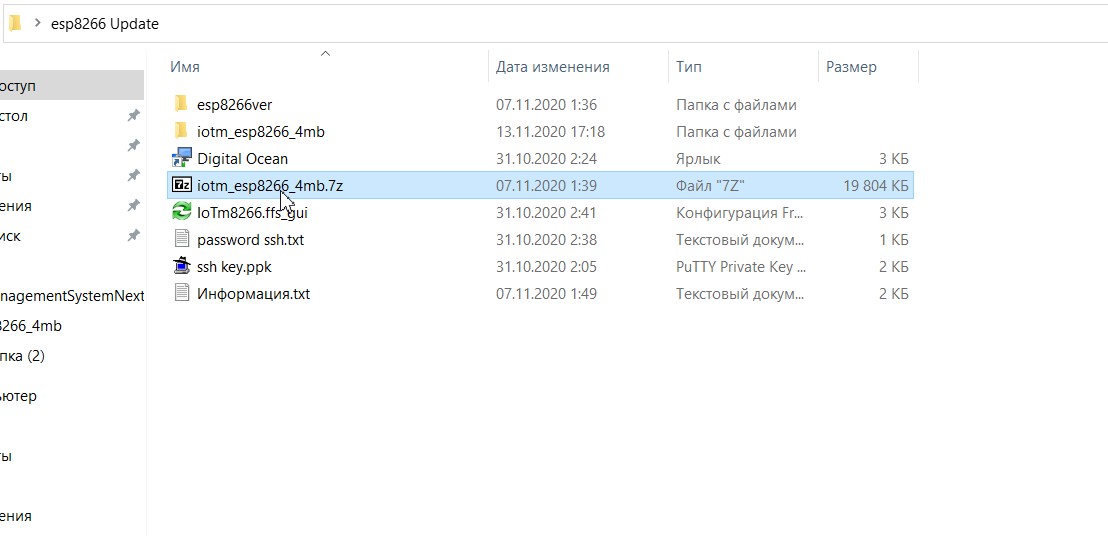The image size is (1108, 536).
Task: Click the IoTm8266.ffs_gui sync icon
Action: pyautogui.click(x=181, y=212)
